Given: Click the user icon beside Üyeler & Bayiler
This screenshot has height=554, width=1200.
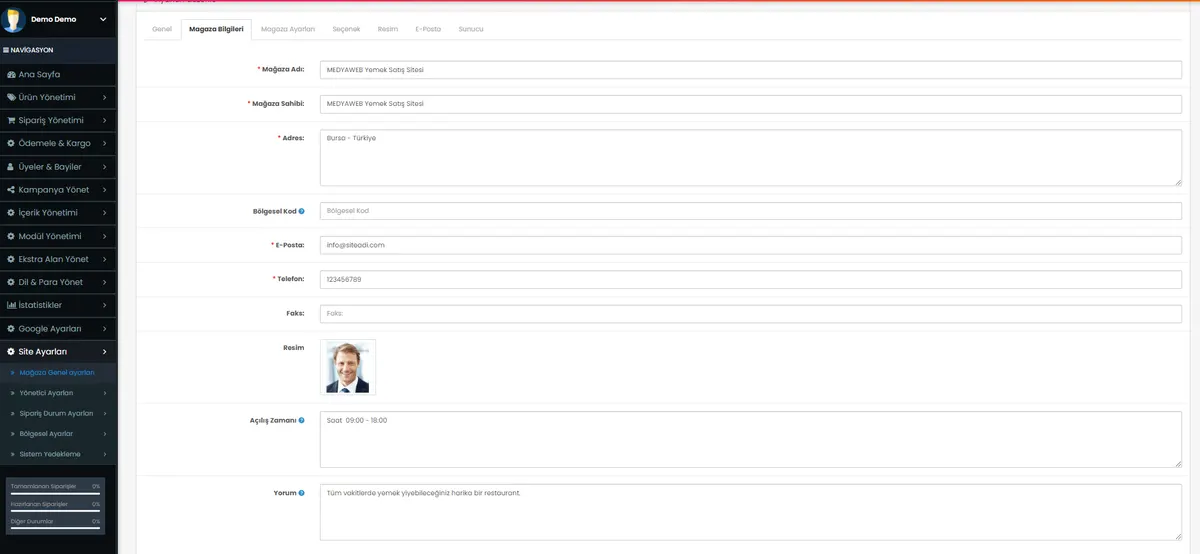Looking at the screenshot, I should point(11,167).
